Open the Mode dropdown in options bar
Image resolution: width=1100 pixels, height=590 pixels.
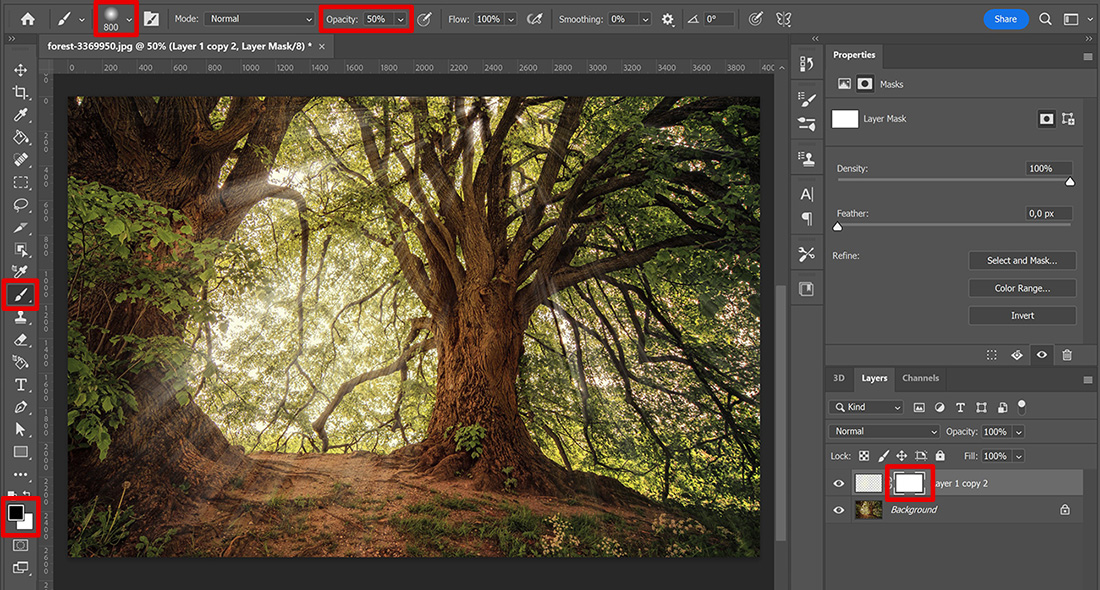pyautogui.click(x=259, y=18)
